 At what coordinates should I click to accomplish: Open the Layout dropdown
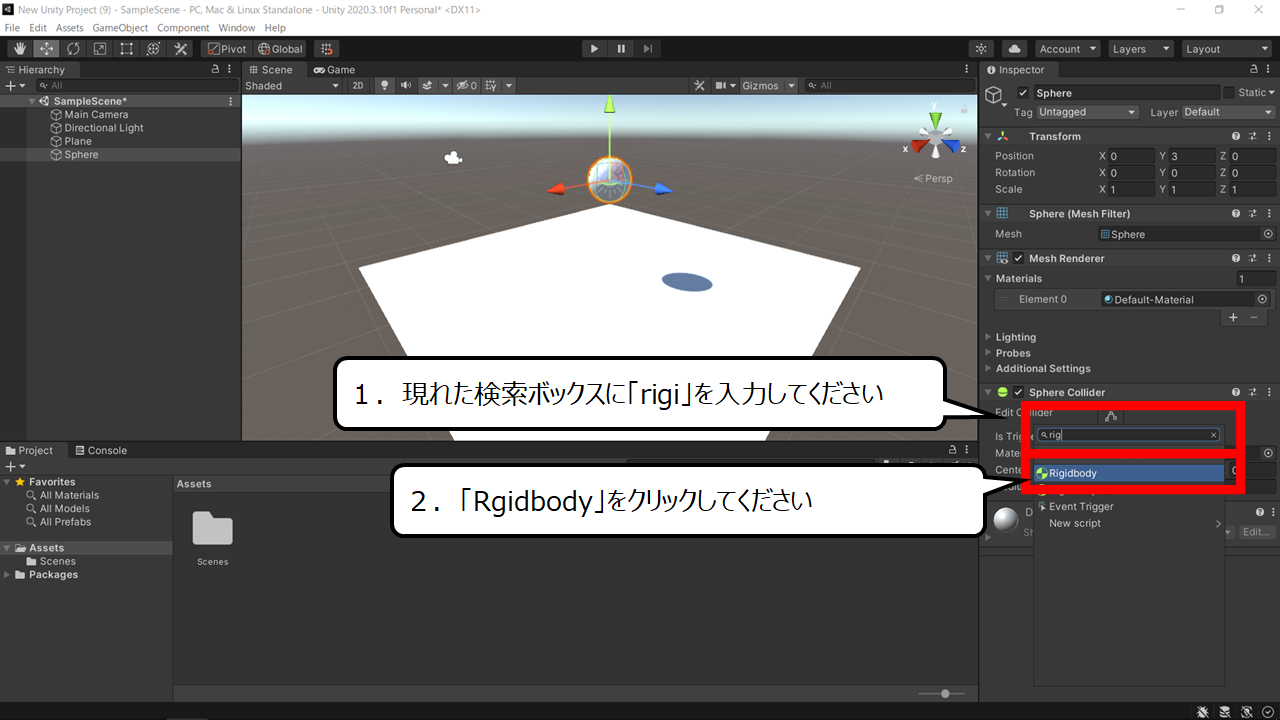point(1226,49)
